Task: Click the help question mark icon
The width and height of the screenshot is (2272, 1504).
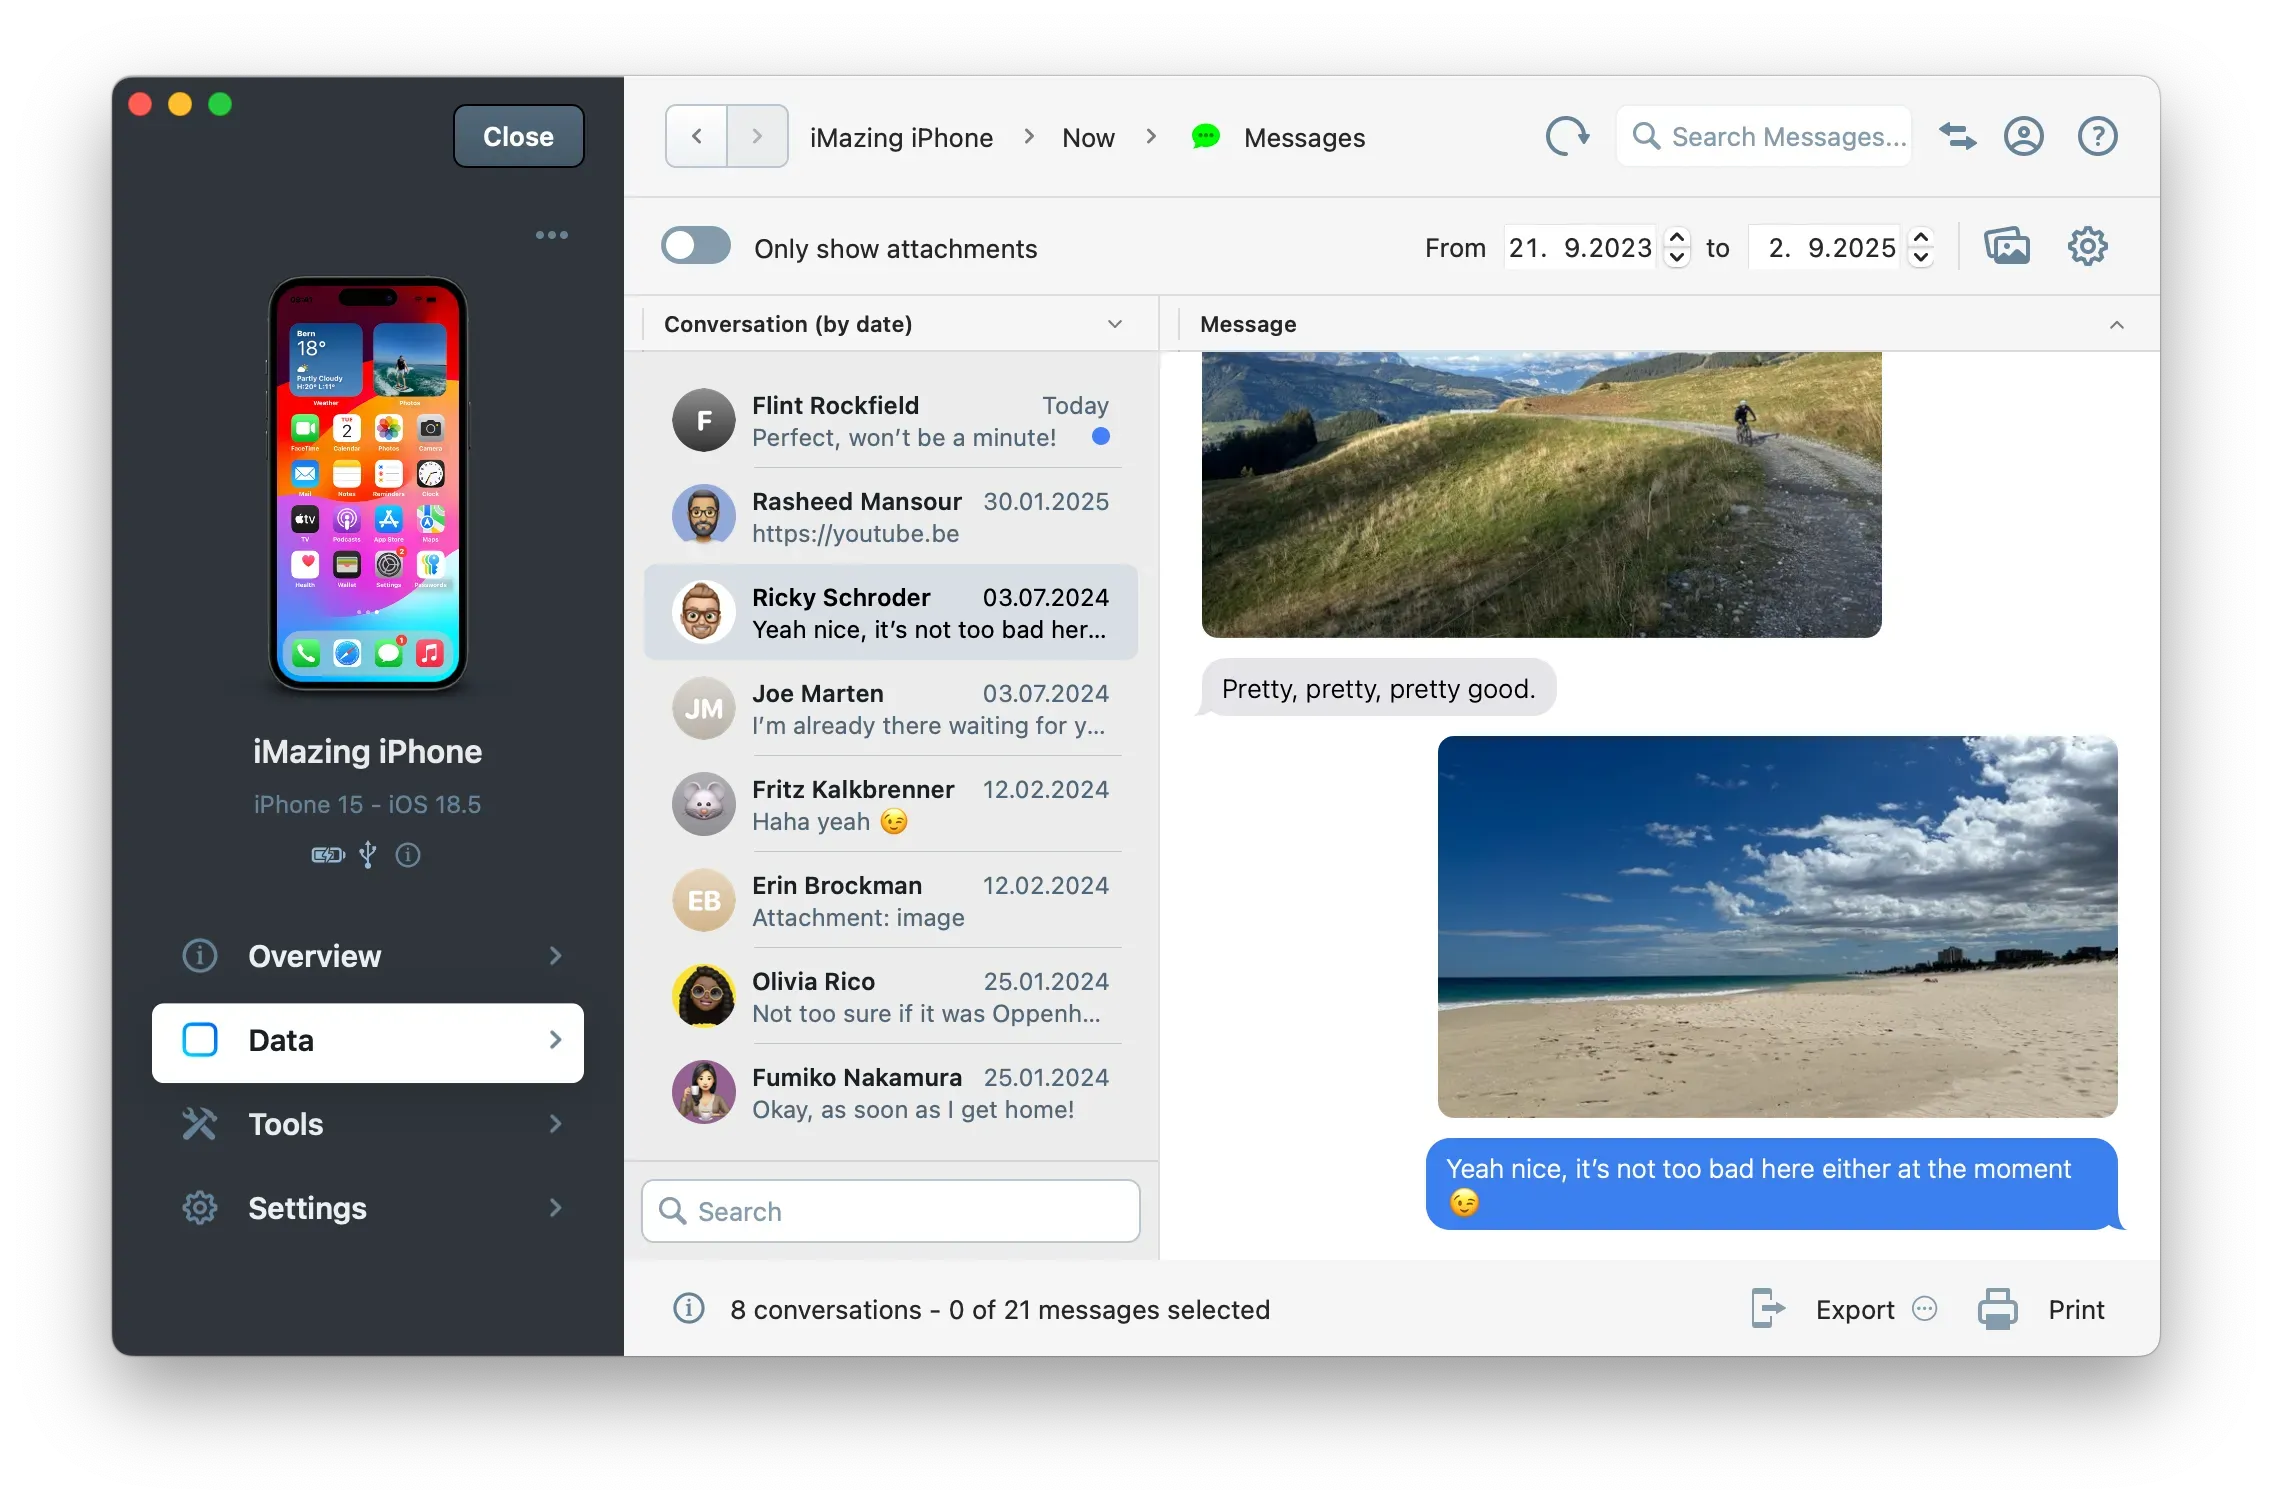Action: [x=2097, y=136]
